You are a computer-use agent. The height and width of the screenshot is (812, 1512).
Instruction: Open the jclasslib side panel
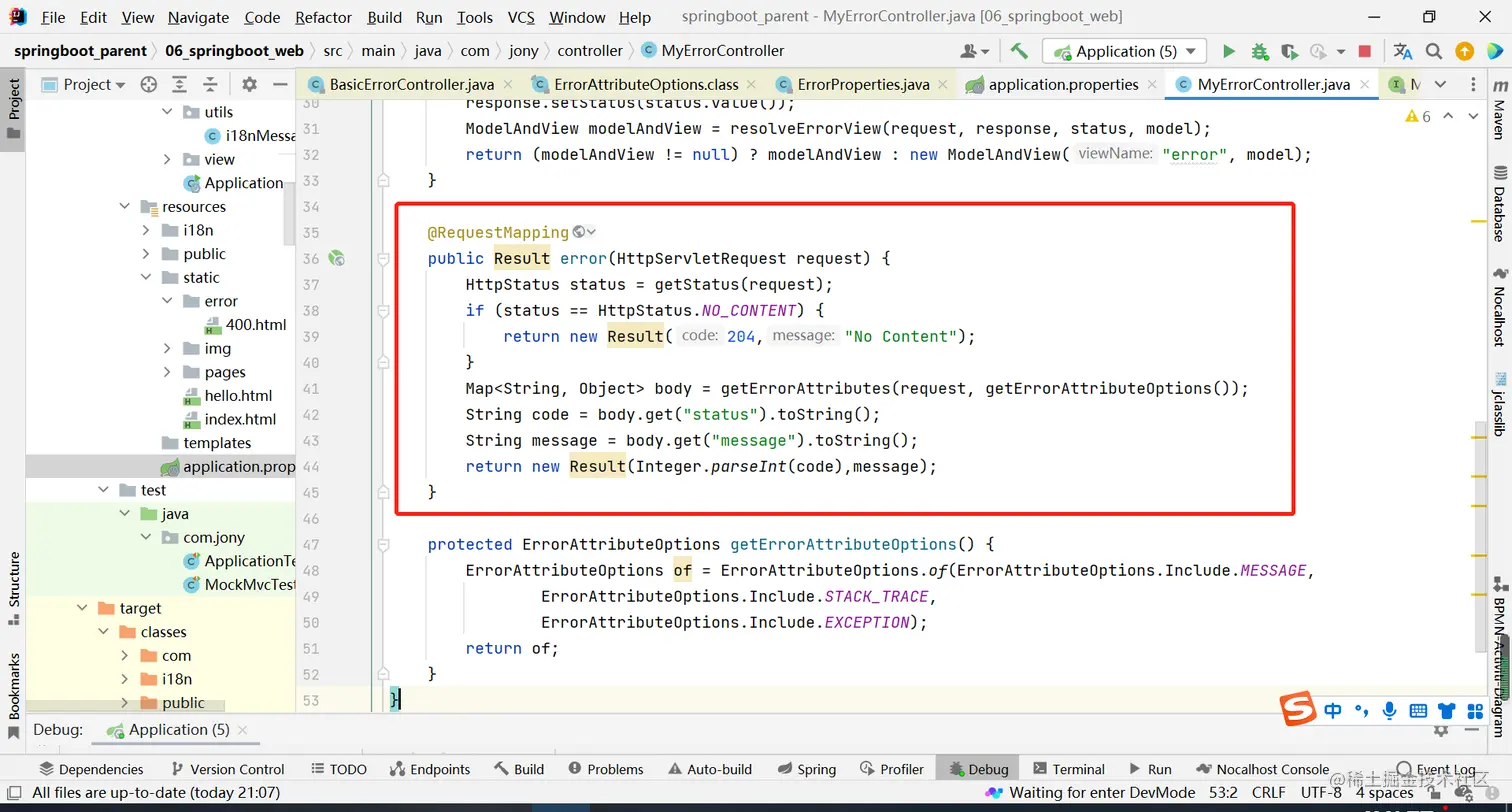1499,404
